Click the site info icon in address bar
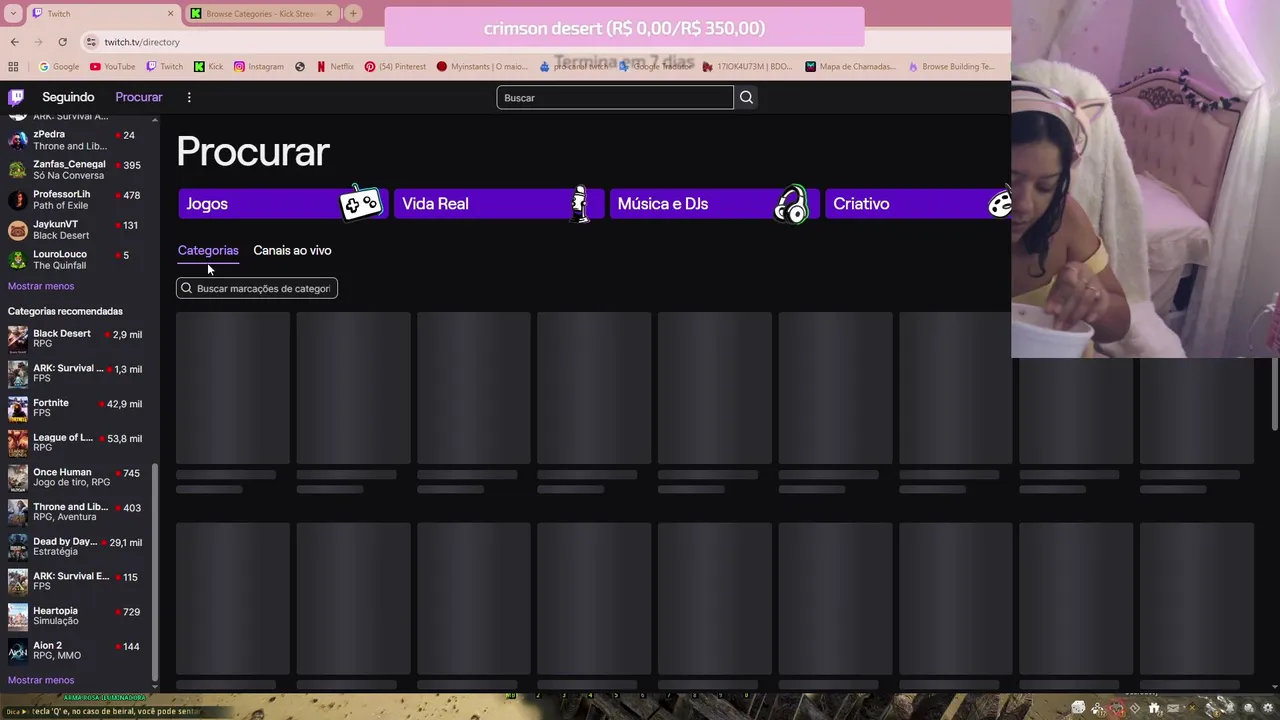Screen dimensions: 1280x720 tap(91, 42)
